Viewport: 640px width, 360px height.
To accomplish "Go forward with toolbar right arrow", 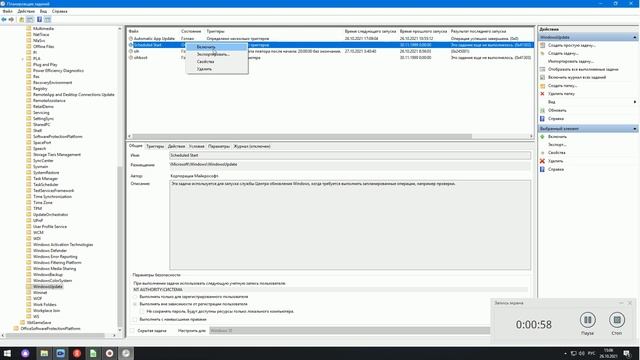I will pos(11,20).
